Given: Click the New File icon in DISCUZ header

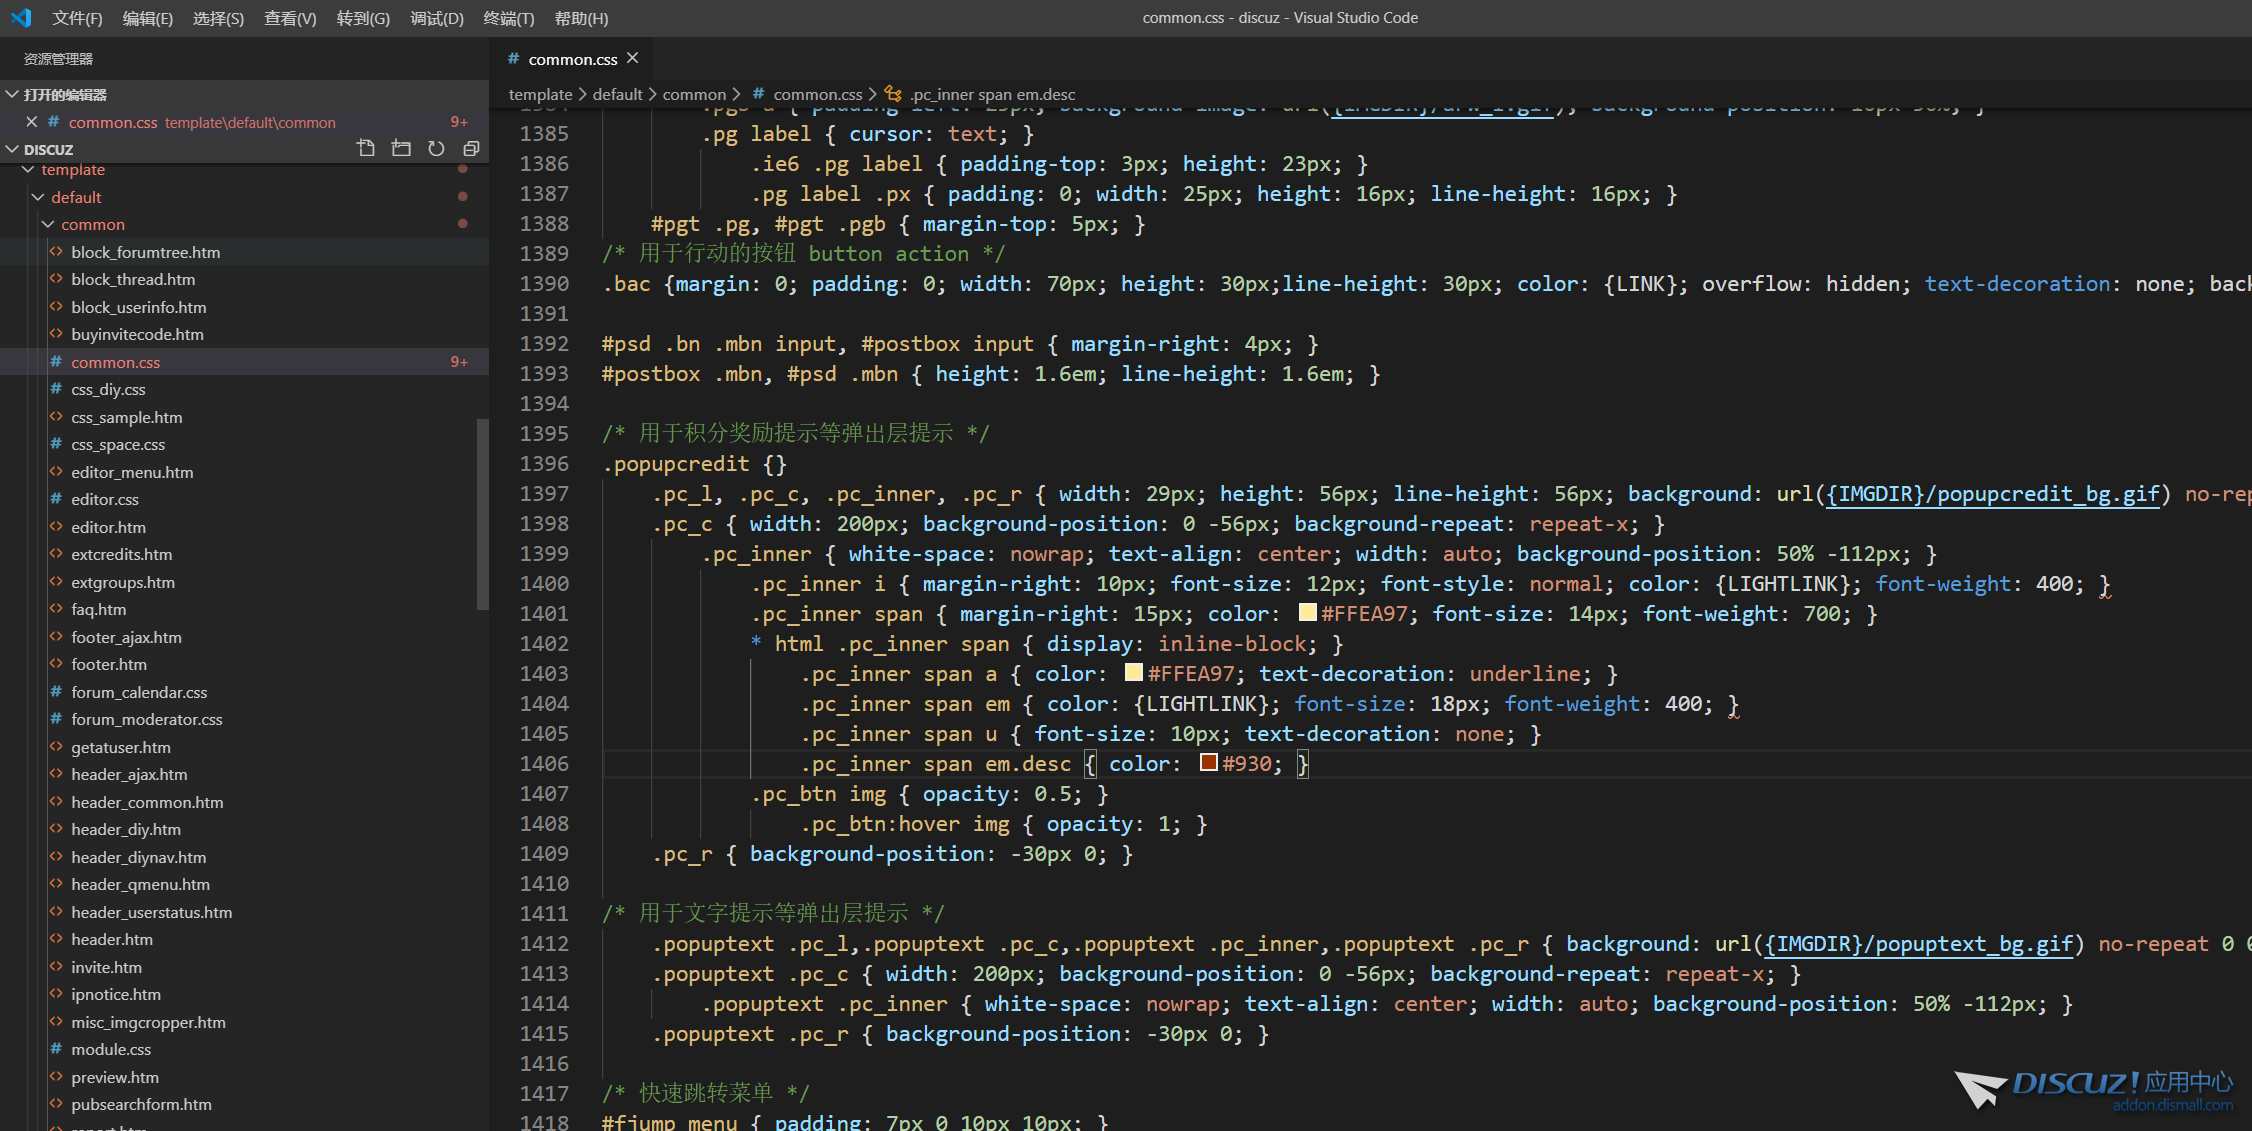Looking at the screenshot, I should [x=366, y=149].
